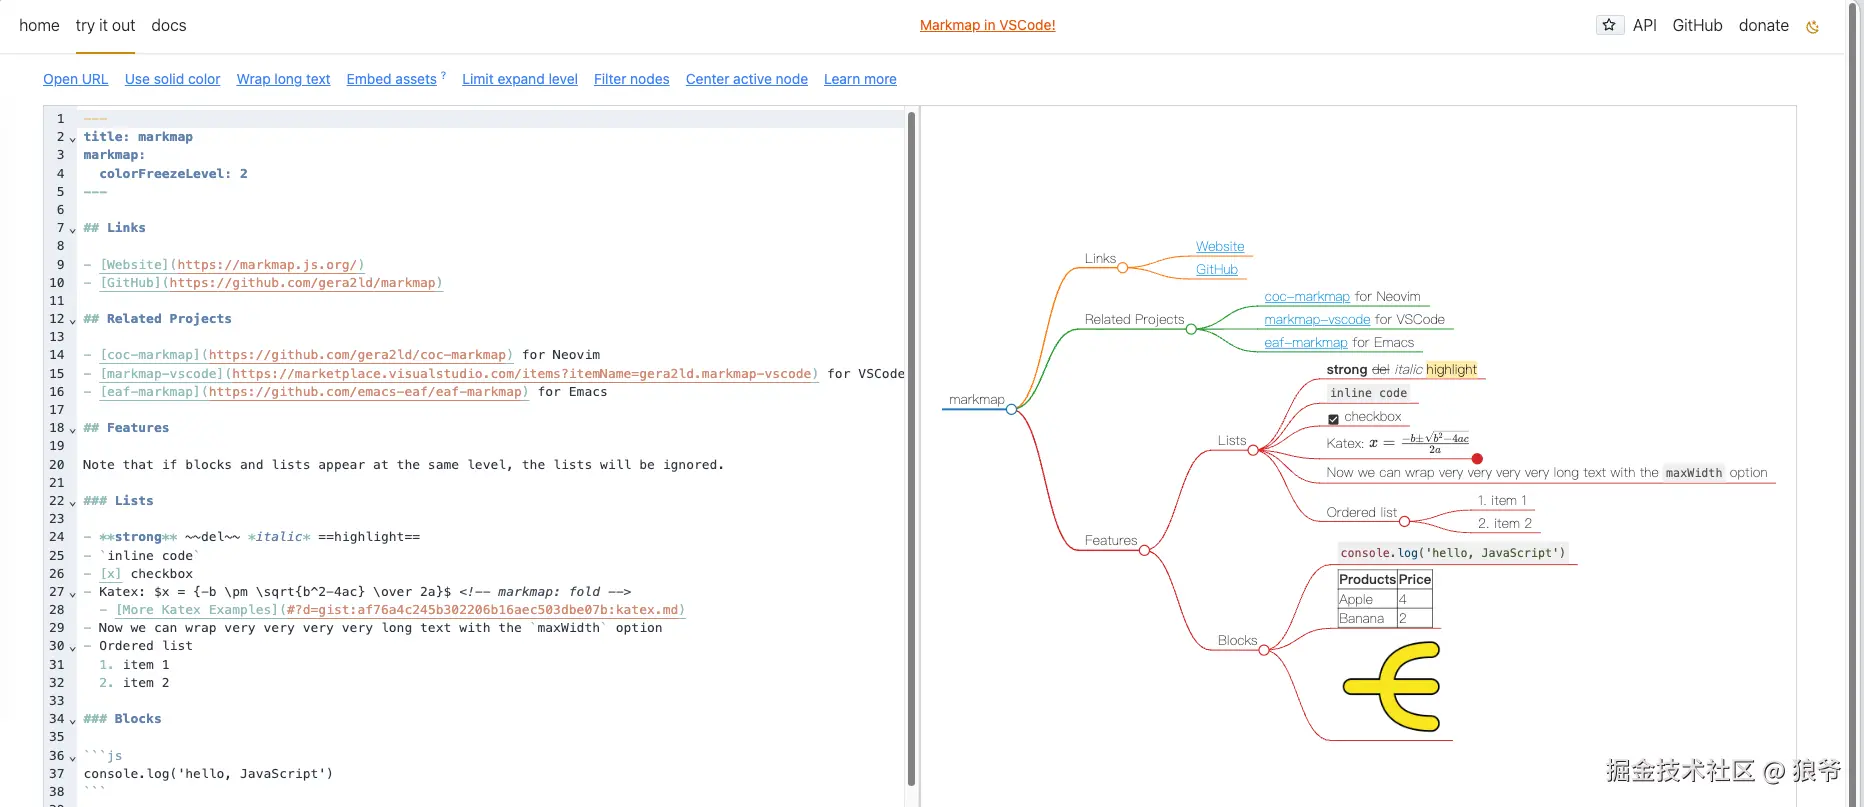
Task: Open the eaf-markmap link node
Action: 1306,342
